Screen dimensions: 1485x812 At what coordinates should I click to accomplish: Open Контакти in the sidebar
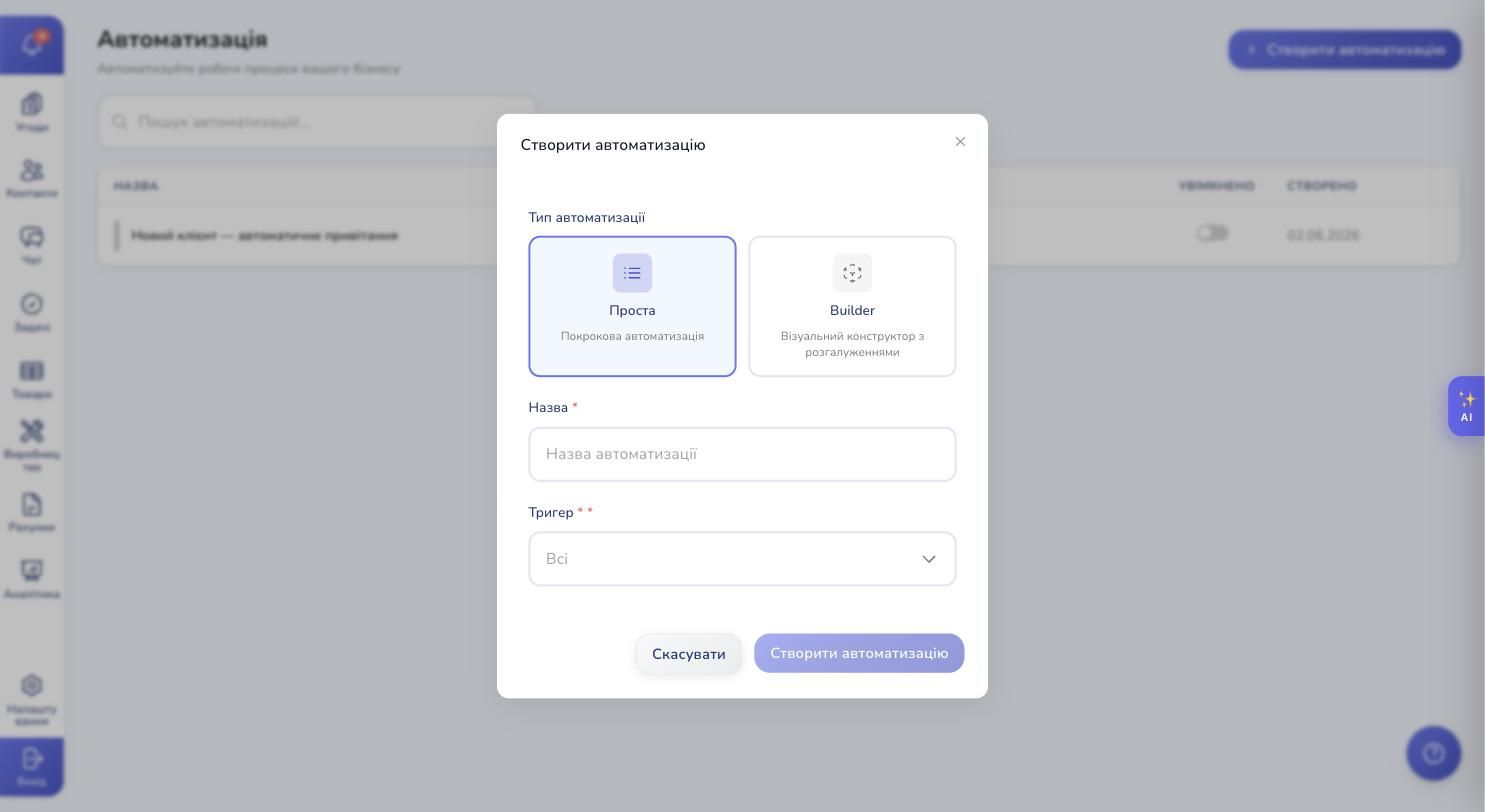(x=32, y=179)
